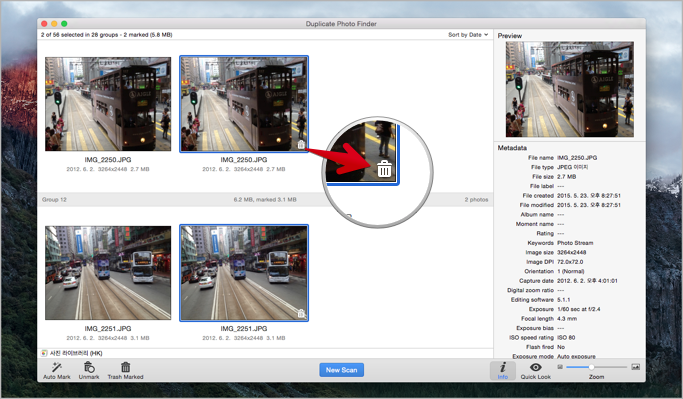Viewport: 683px width, 399px height.
Task: Click the Metadata section heading
Action: [x=512, y=148]
